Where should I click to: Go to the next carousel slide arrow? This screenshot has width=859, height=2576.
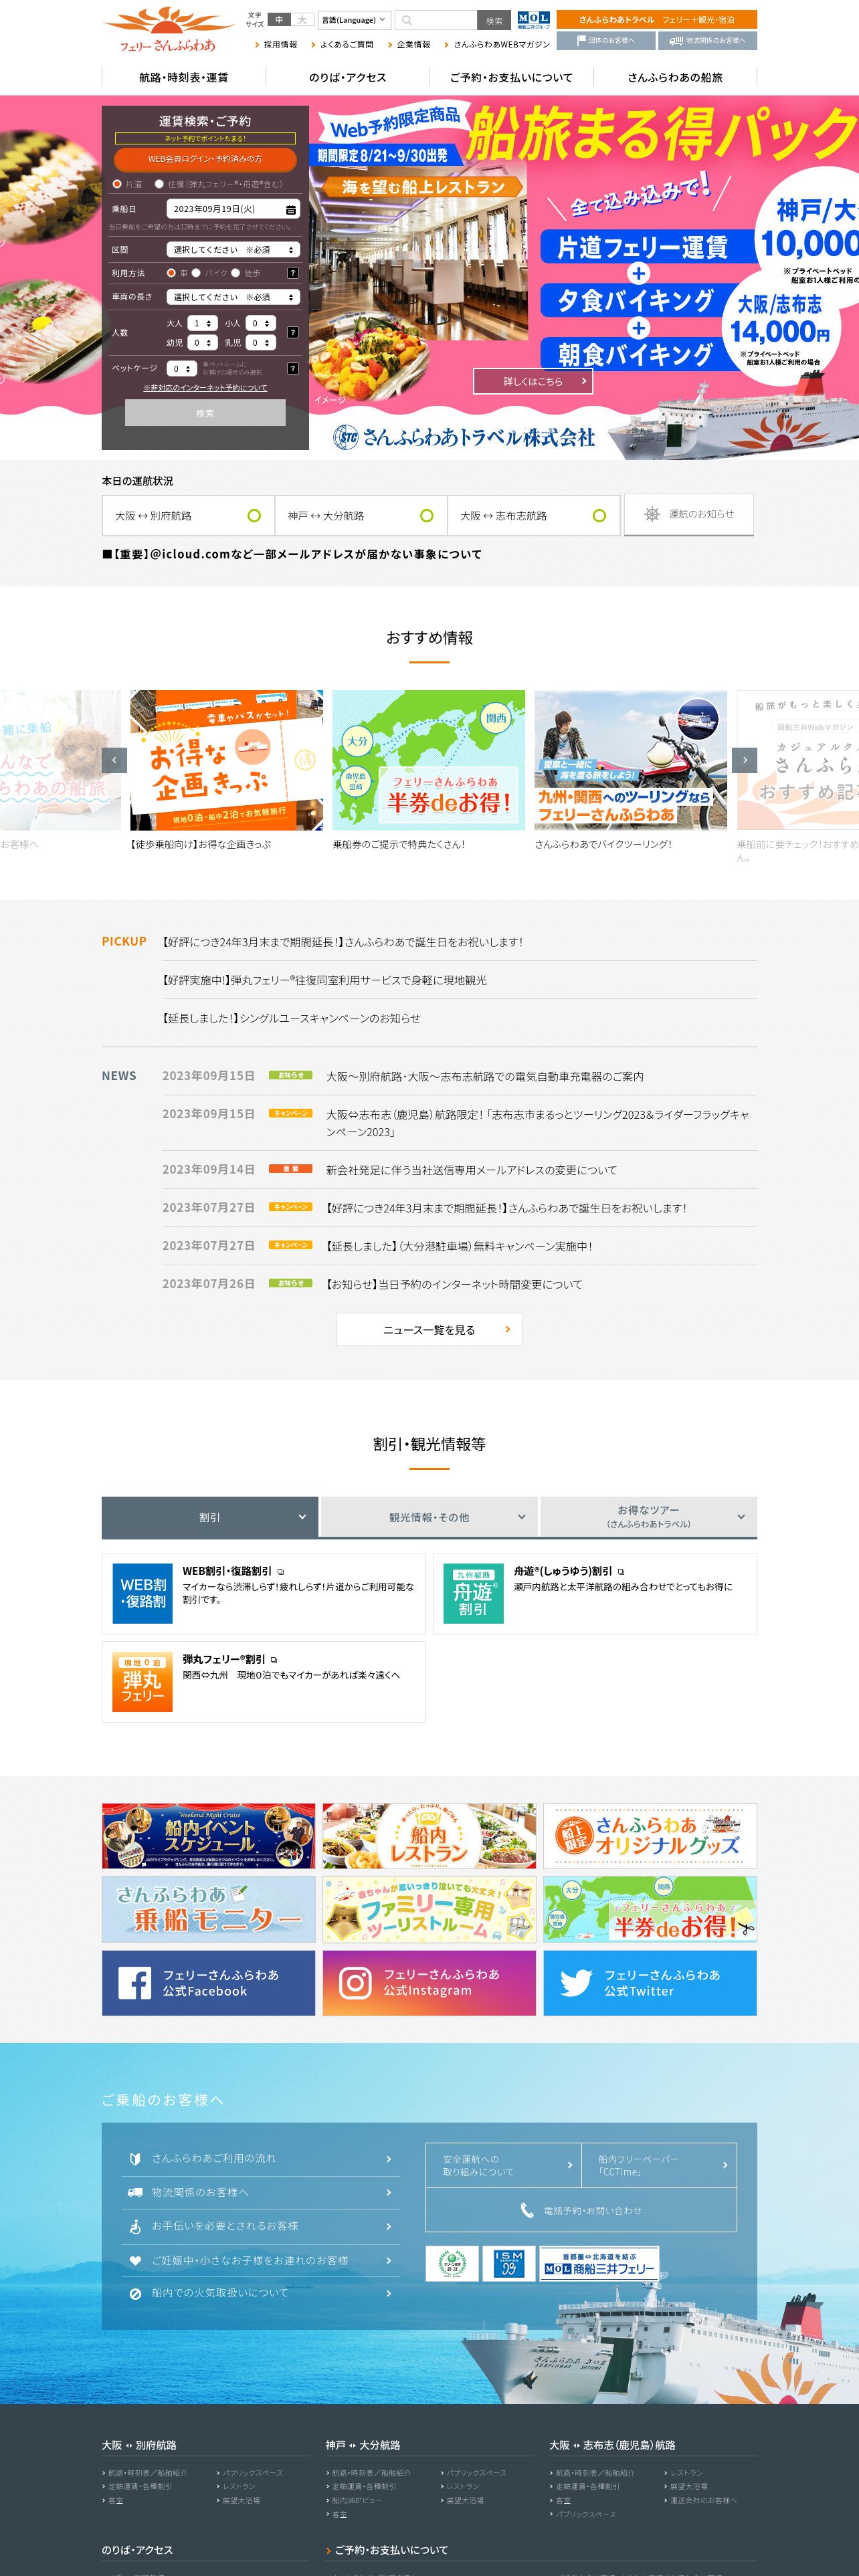[744, 760]
